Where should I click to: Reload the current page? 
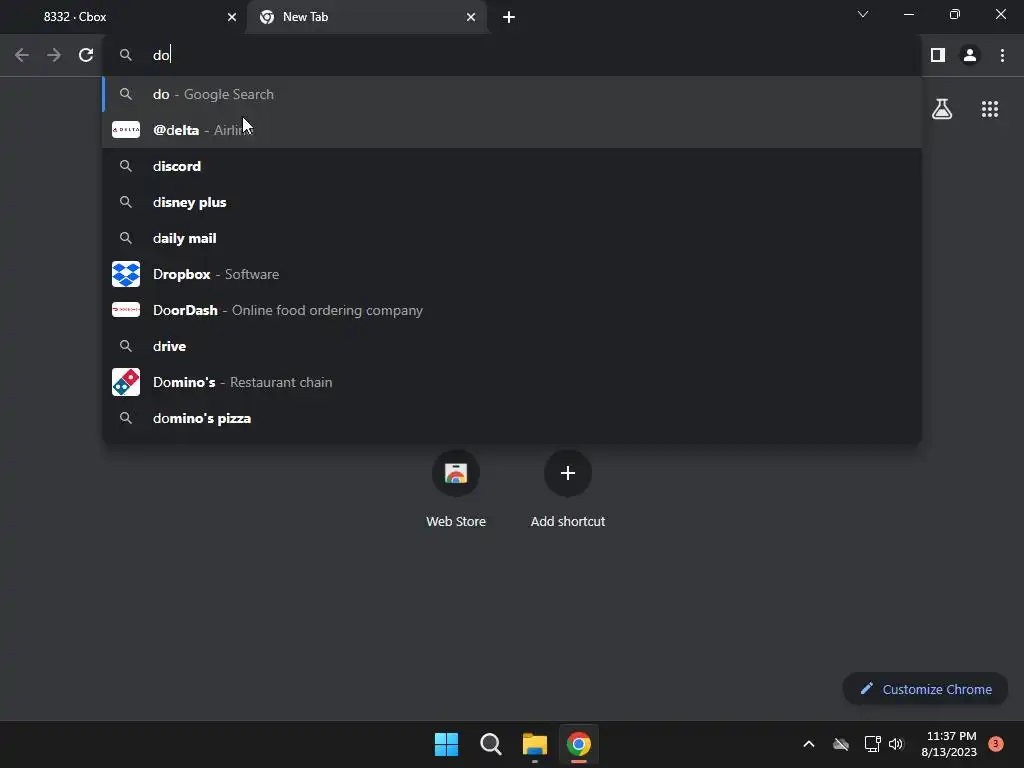point(86,56)
